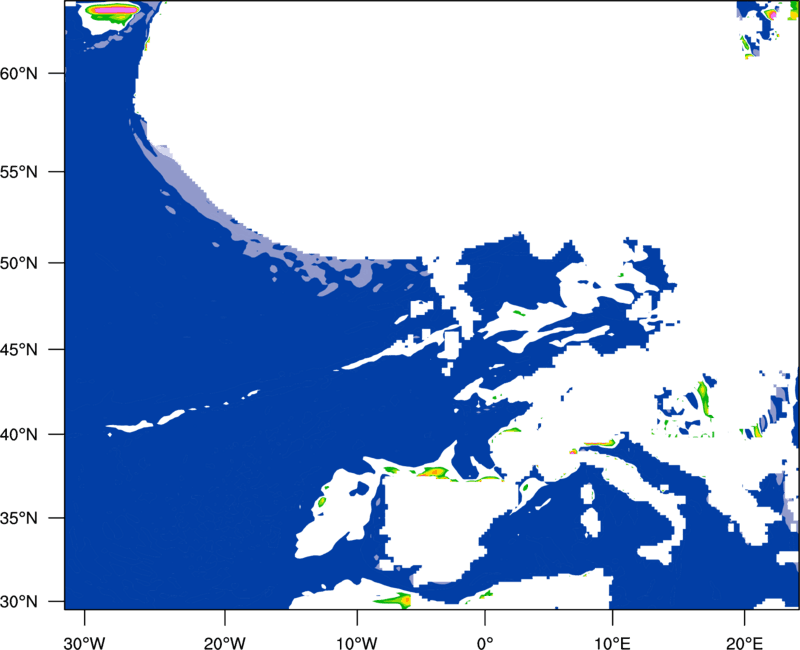Click the 10°W longitude label

point(357,643)
